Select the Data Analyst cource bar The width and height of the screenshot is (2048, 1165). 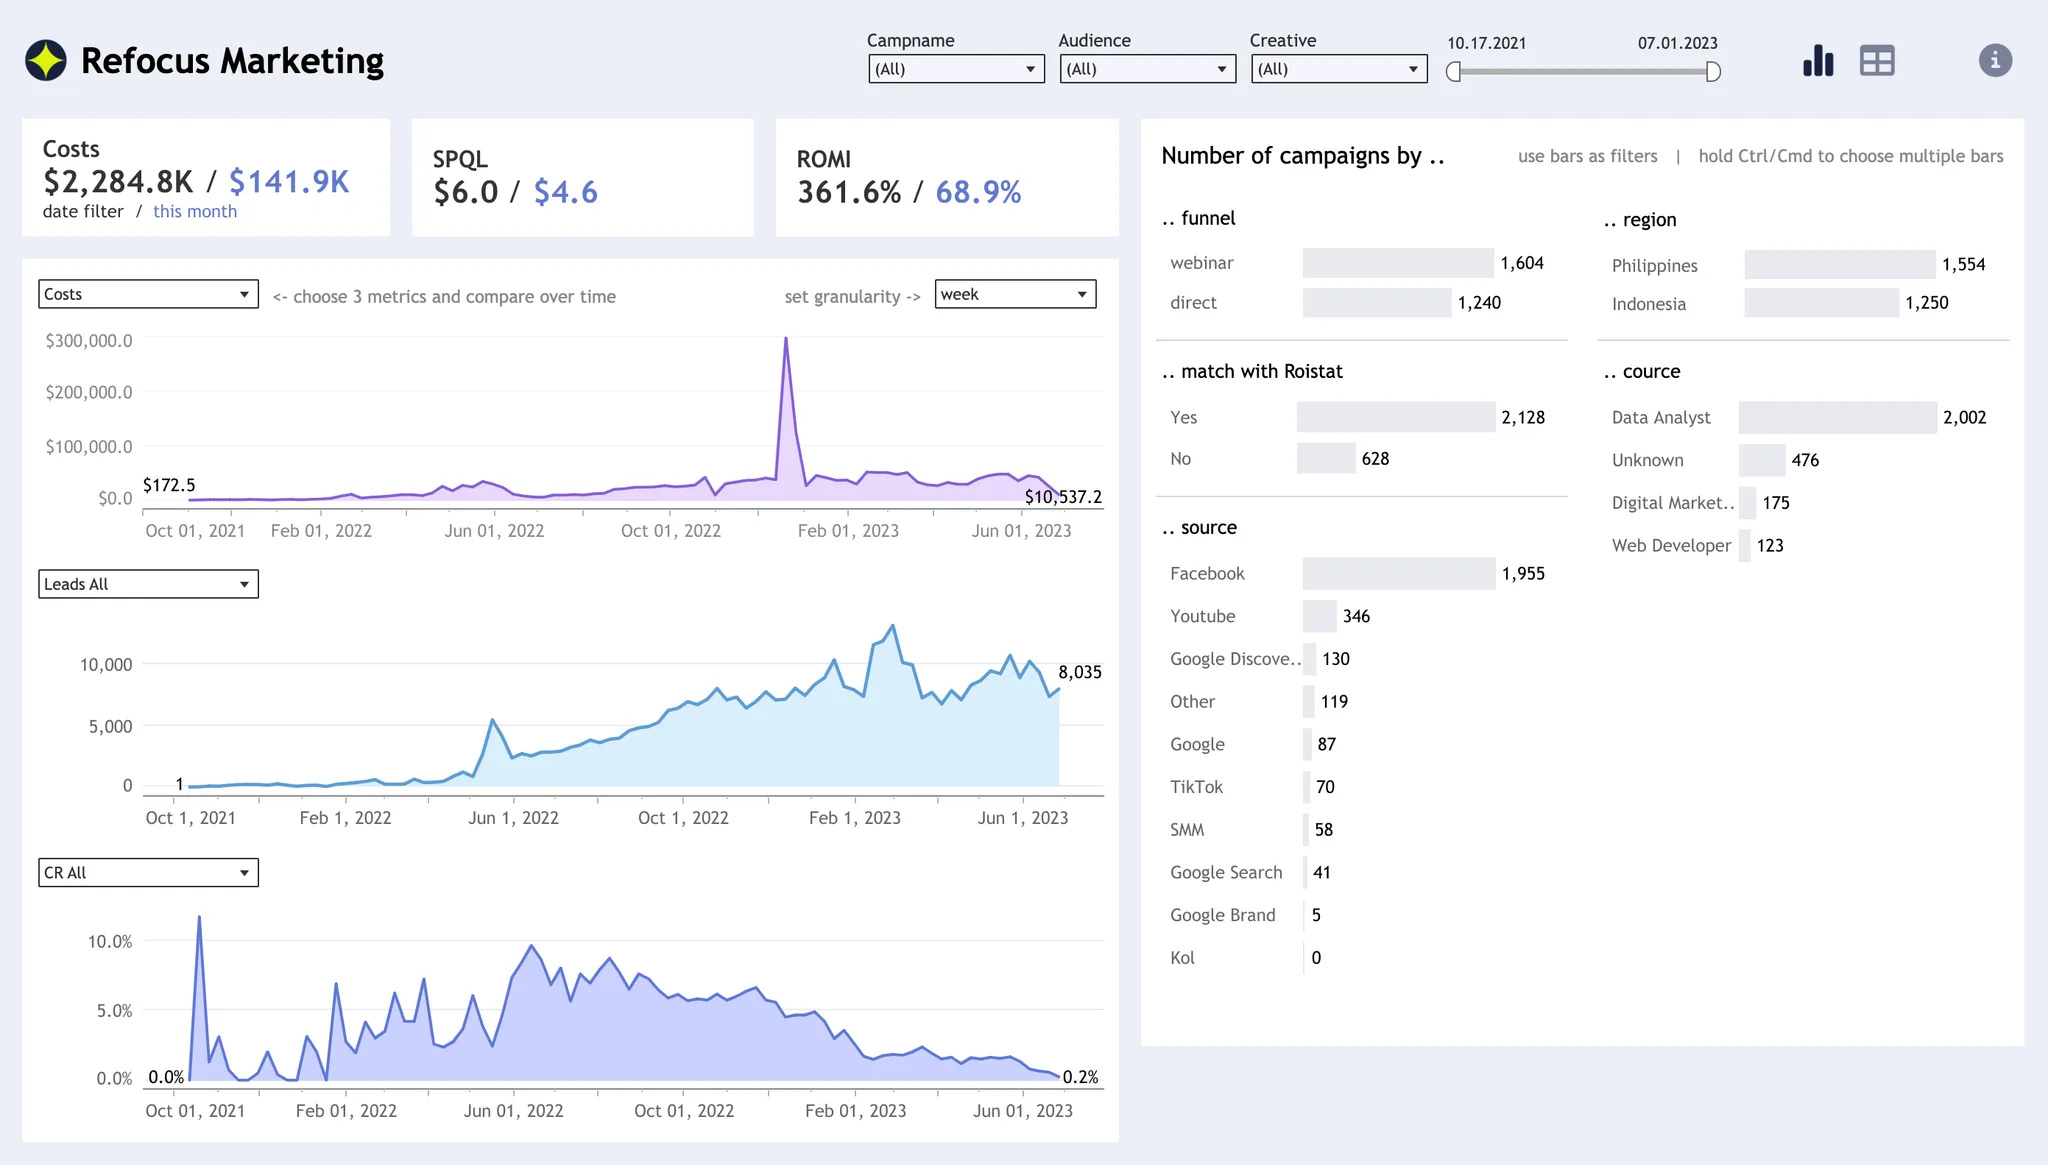[1837, 417]
